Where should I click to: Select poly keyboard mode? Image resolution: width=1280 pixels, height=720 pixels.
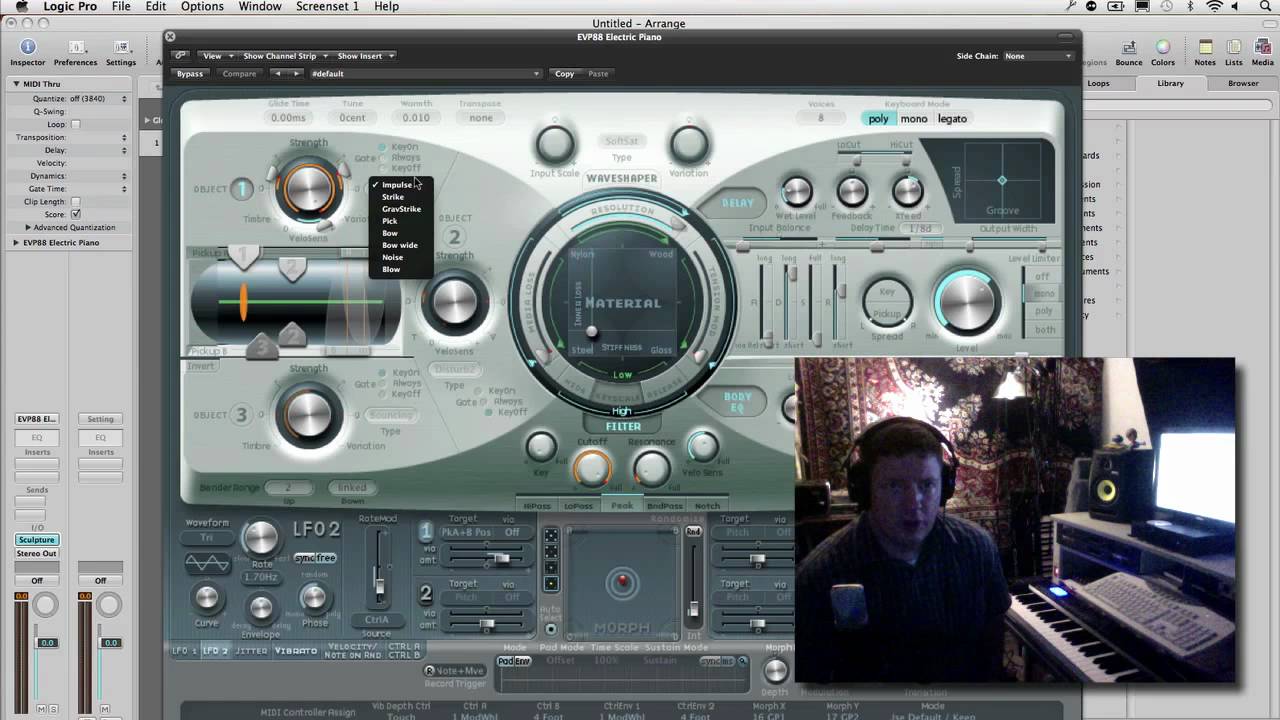pos(878,118)
